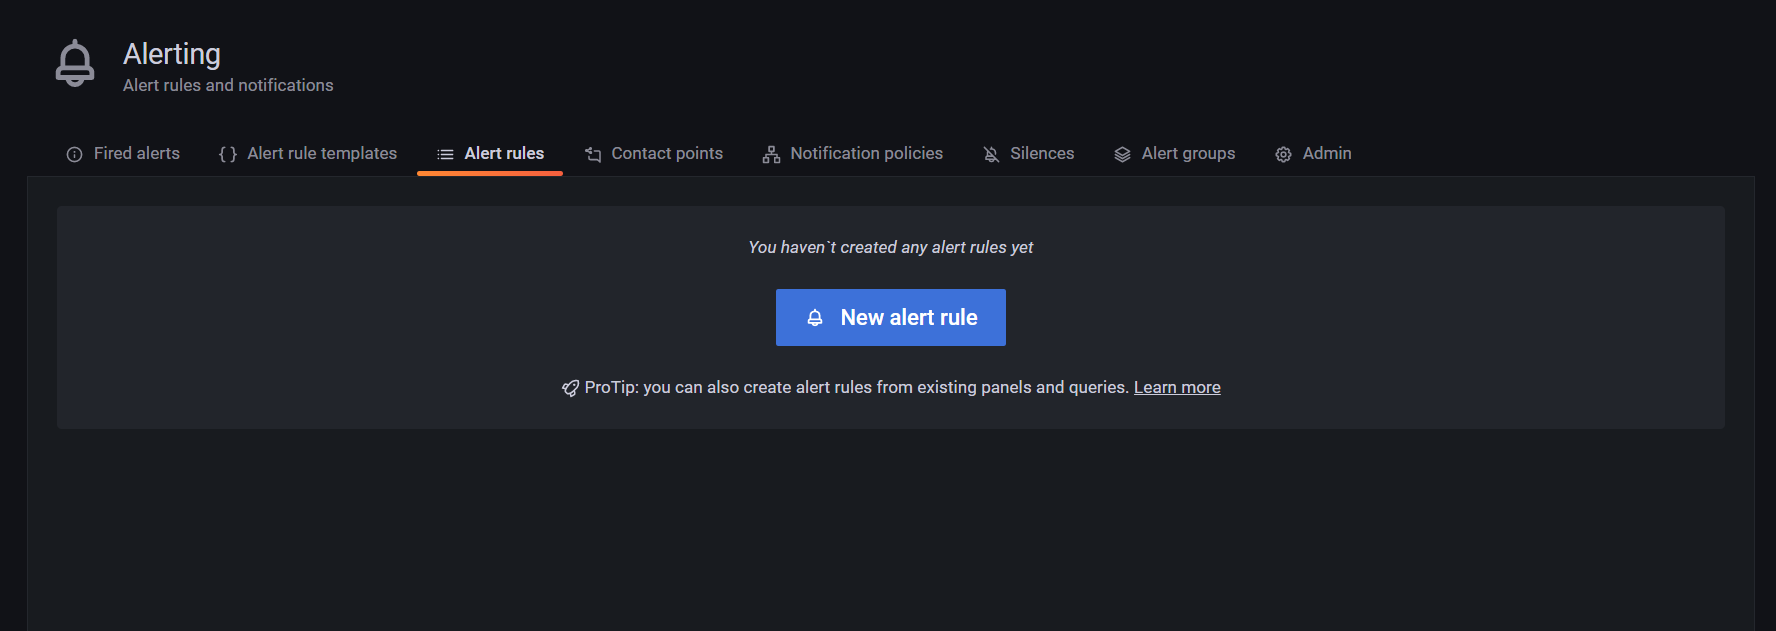
Task: Click the gear icon next to Admin
Action: (x=1283, y=154)
